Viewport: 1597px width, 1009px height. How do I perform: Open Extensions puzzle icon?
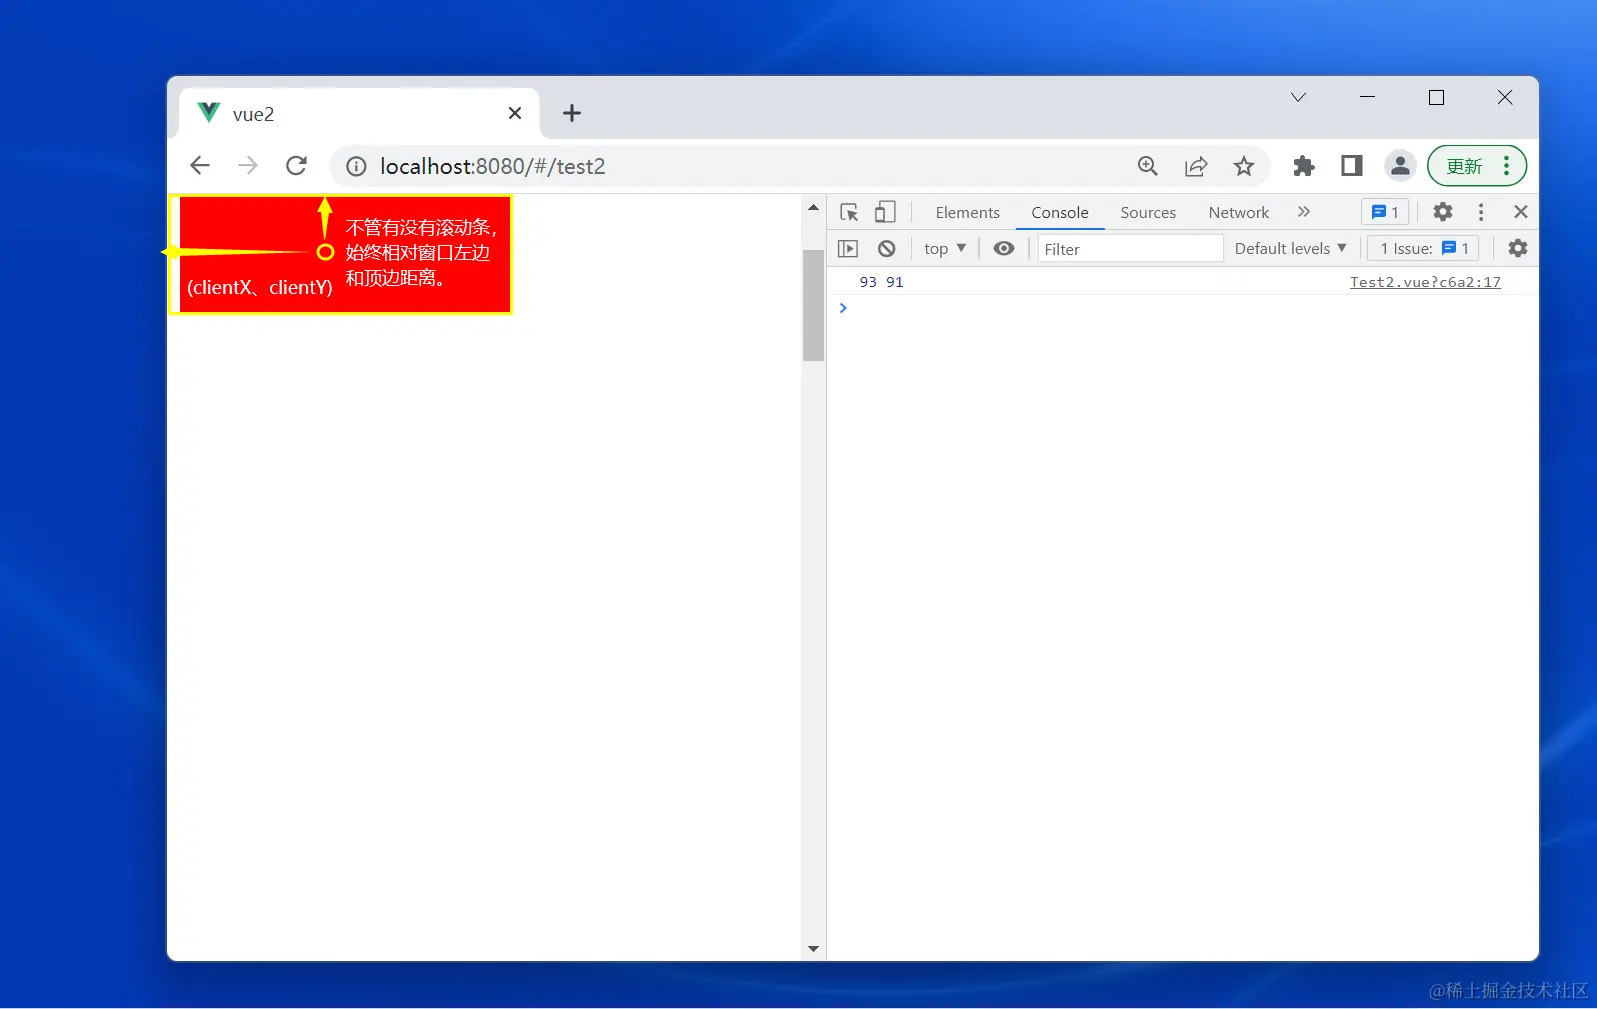point(1303,166)
